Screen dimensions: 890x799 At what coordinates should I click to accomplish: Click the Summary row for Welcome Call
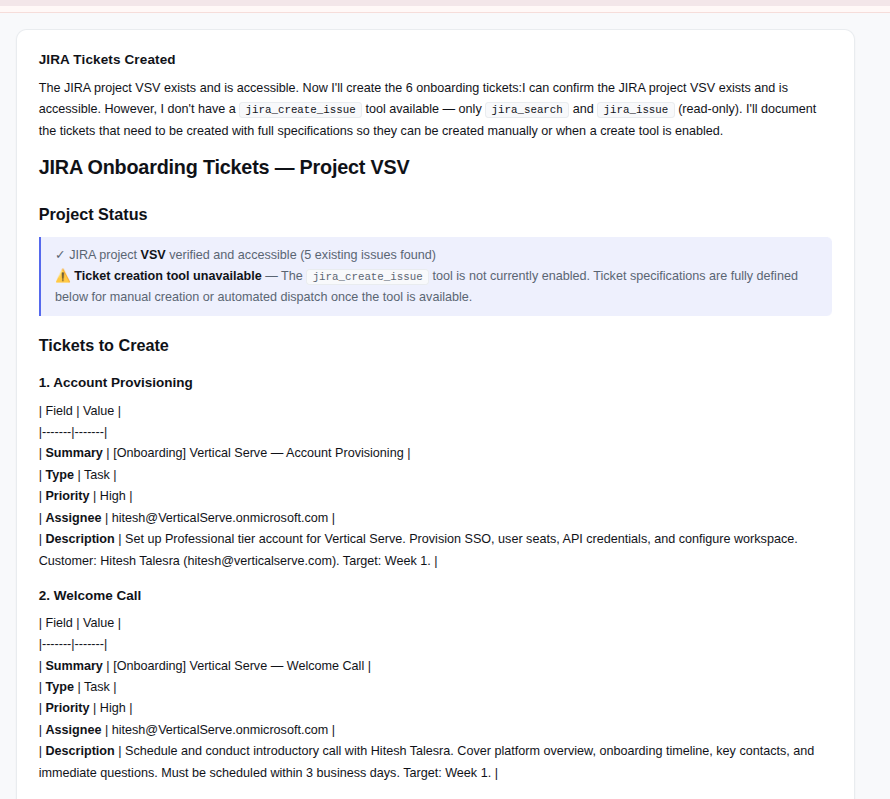(x=204, y=666)
